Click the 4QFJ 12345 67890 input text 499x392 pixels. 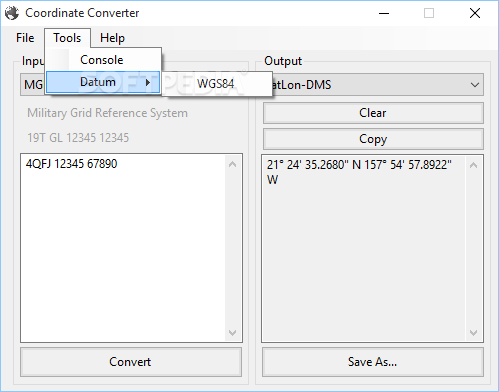(71, 164)
